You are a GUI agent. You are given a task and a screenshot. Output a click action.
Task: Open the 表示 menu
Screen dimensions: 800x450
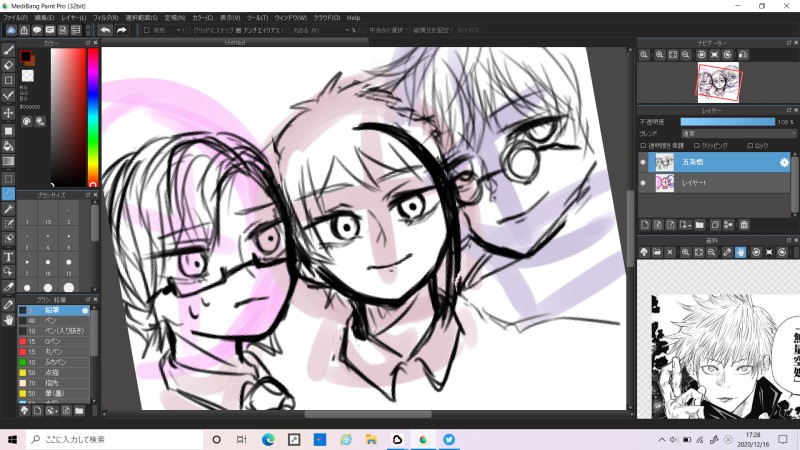230,17
